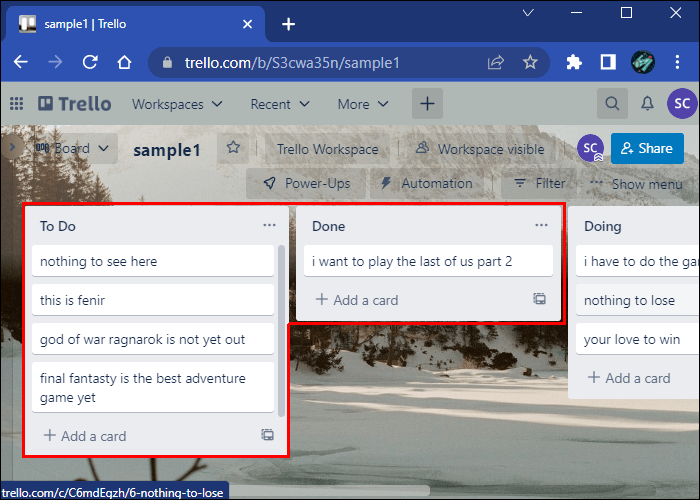Open Automation menu
The image size is (700, 500).
426,183
